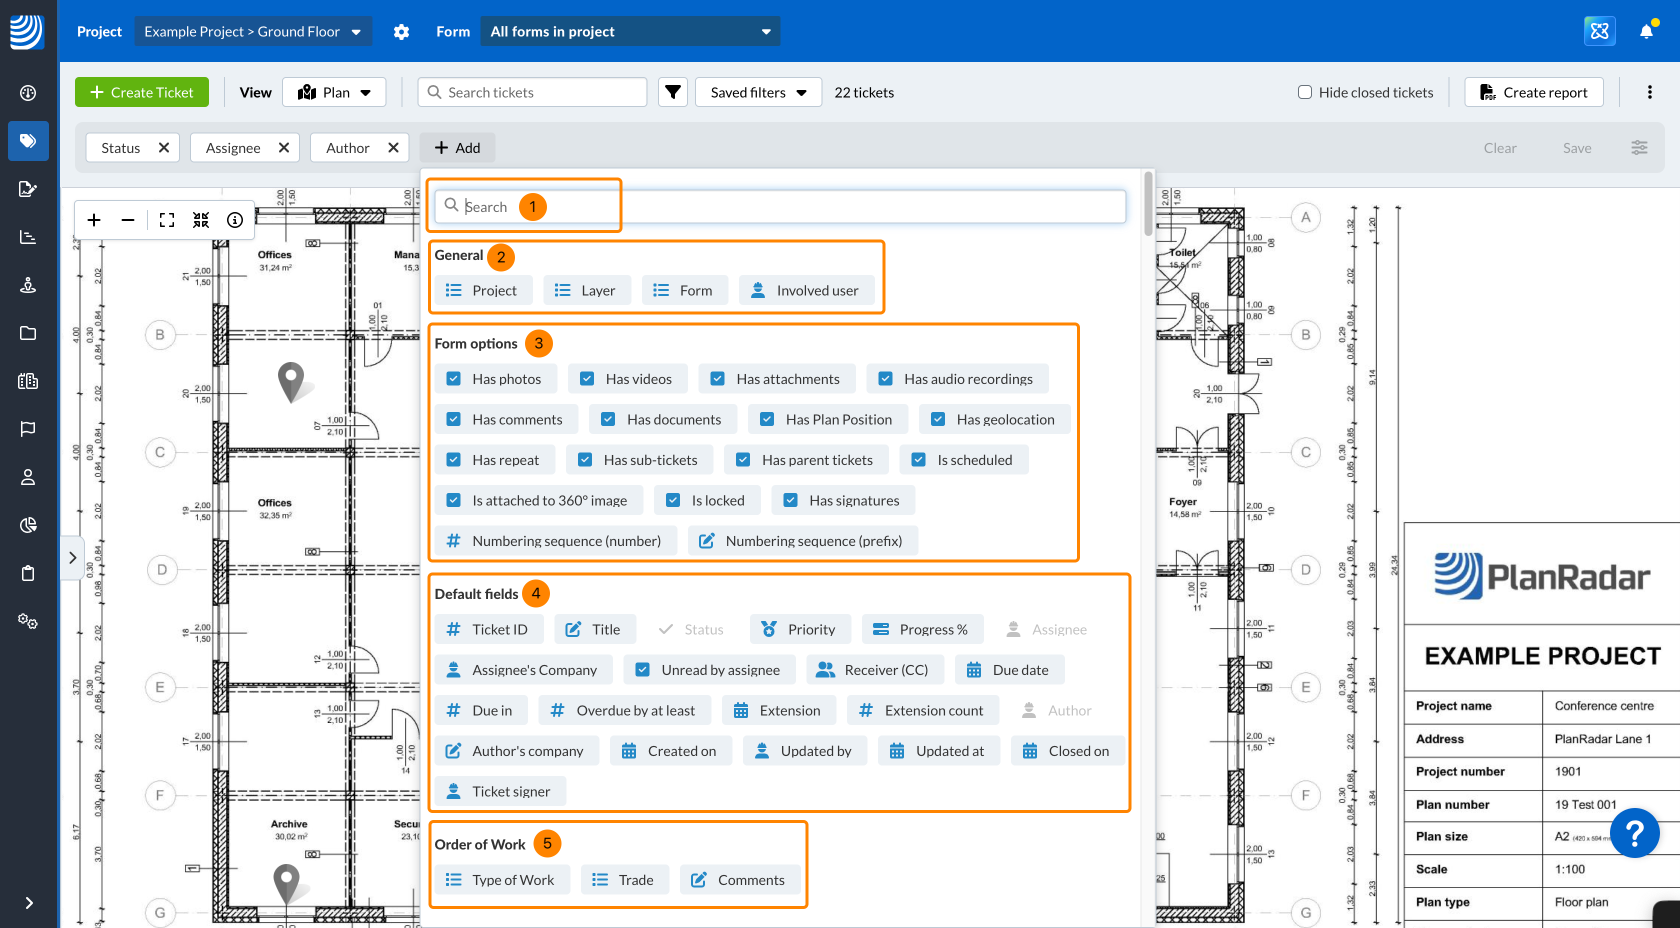The image size is (1680, 928).
Task: Open the filter settings sliders icon
Action: click(1639, 148)
